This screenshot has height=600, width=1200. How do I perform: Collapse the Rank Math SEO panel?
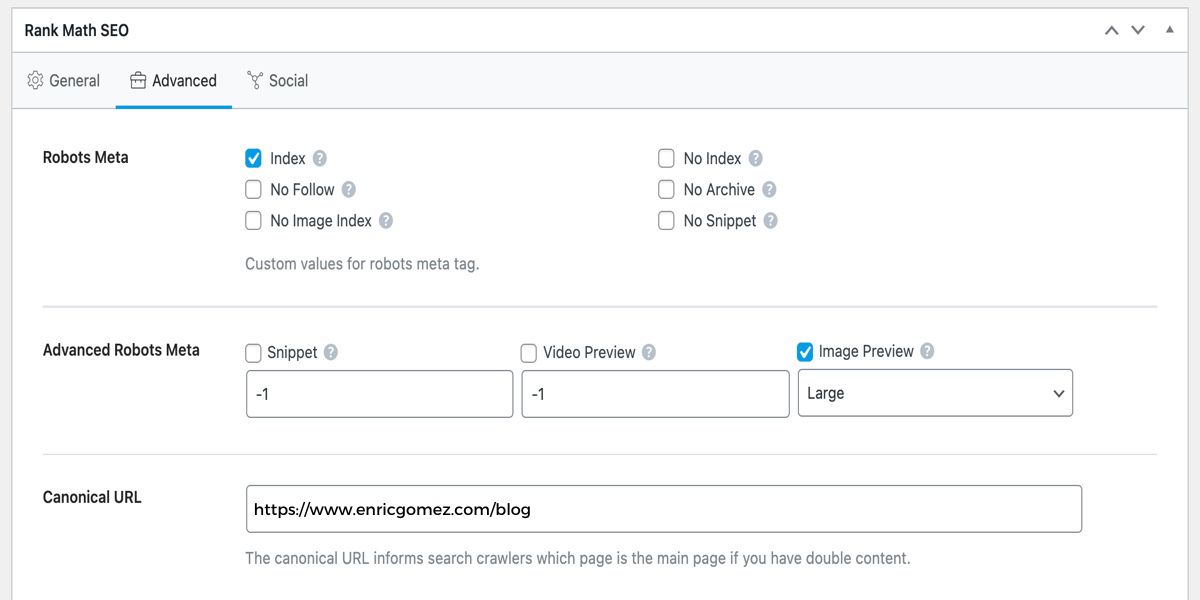pyautogui.click(x=1169, y=29)
